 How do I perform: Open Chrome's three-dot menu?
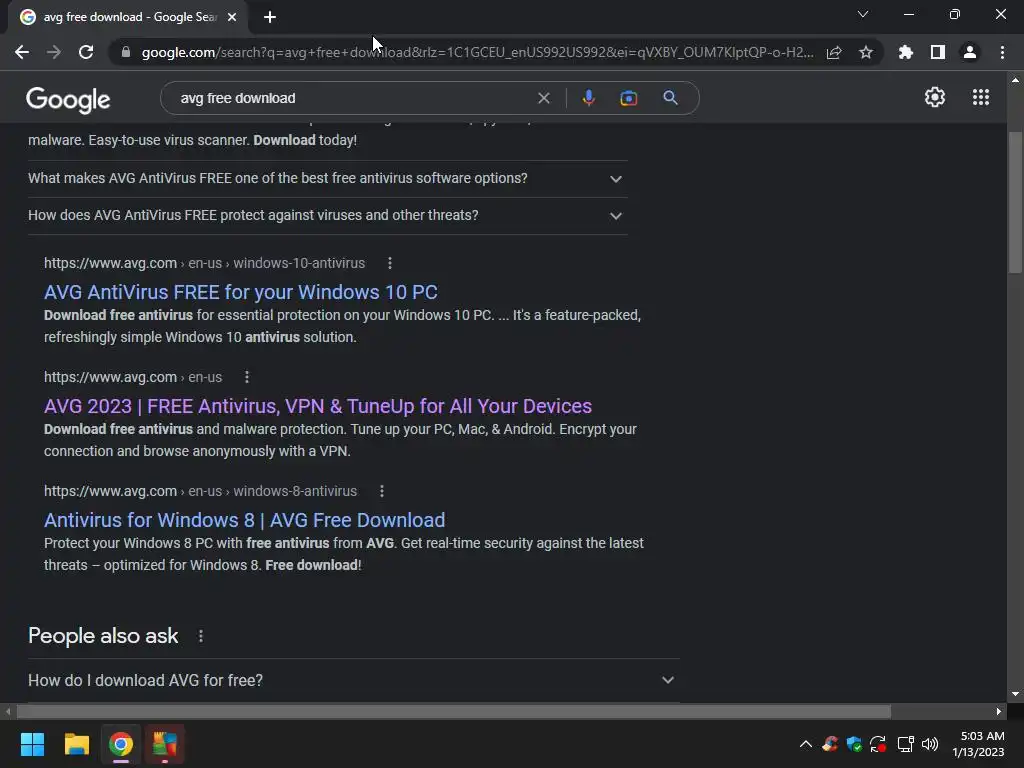click(x=1002, y=52)
